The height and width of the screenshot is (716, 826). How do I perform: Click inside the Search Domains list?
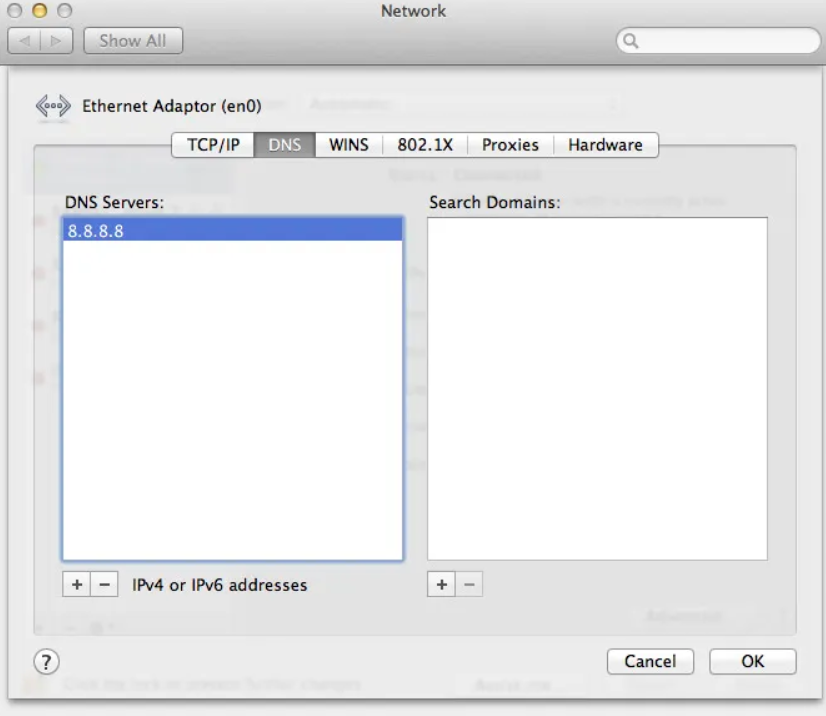[597, 389]
